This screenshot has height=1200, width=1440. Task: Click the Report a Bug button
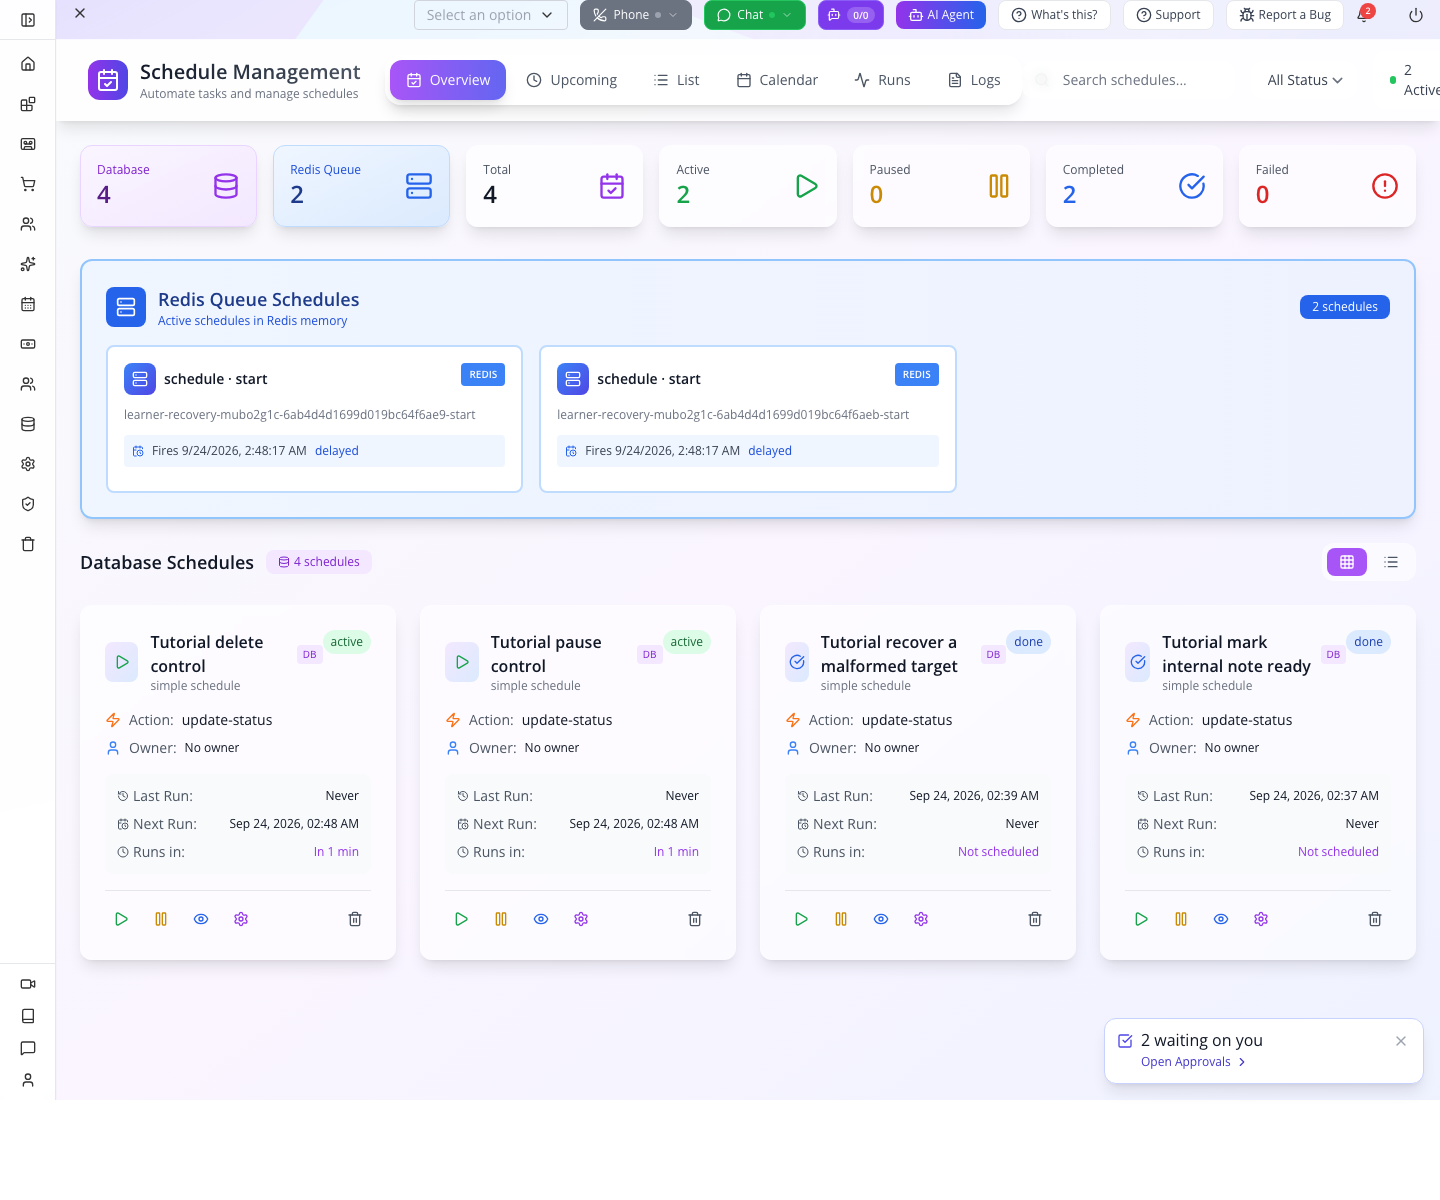1285,15
